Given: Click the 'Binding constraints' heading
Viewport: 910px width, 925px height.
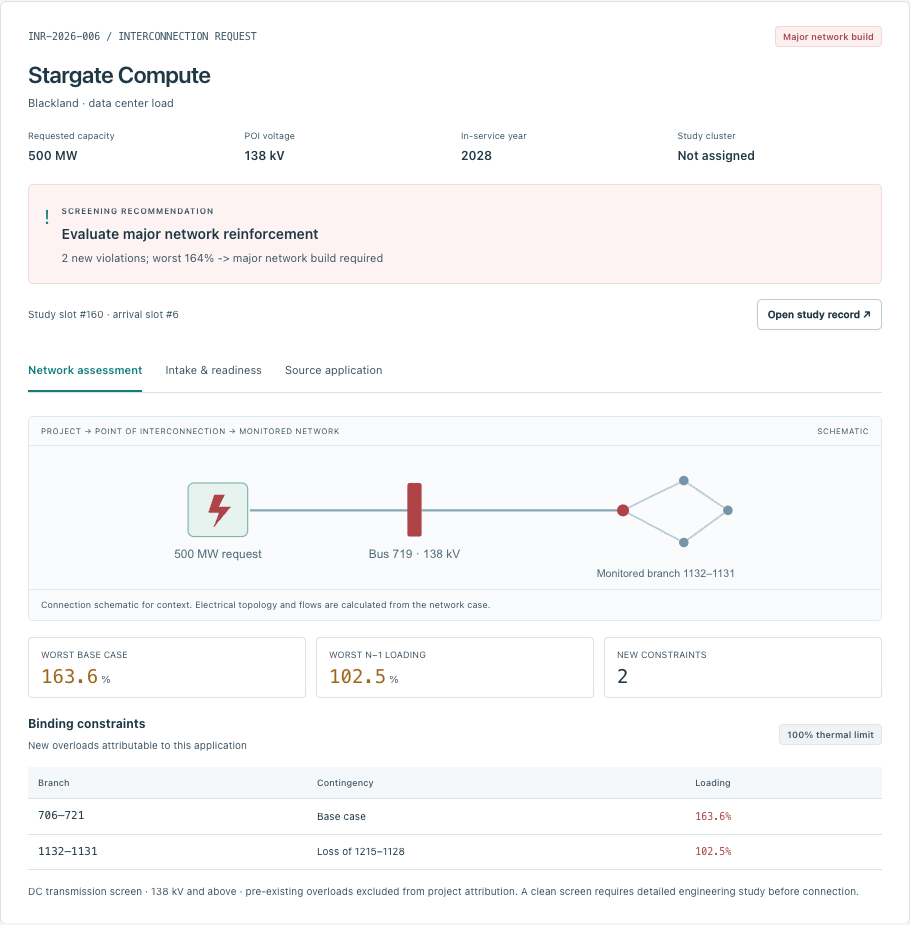Looking at the screenshot, I should point(87,724).
